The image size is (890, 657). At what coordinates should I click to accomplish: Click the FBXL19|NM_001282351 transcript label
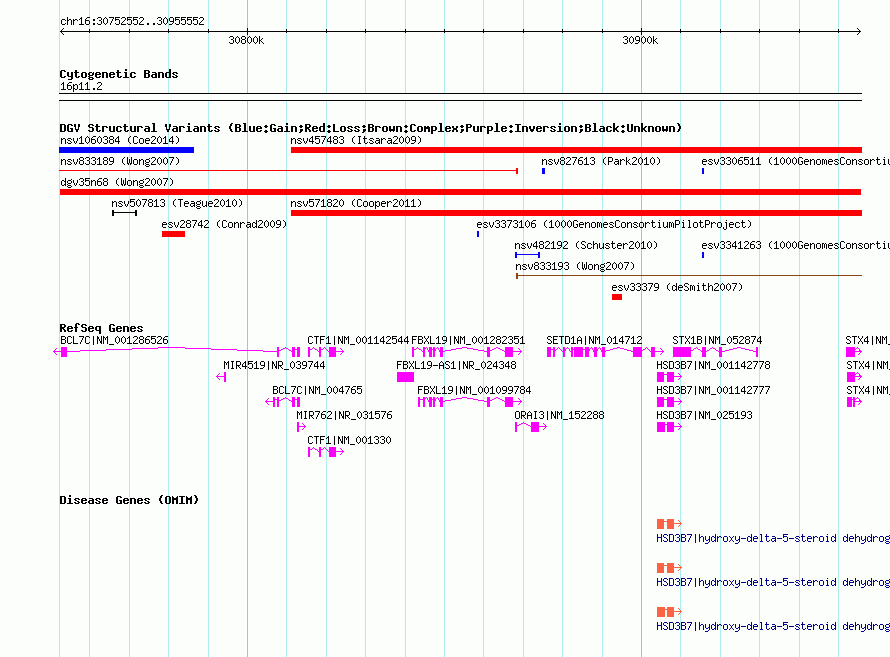468,340
